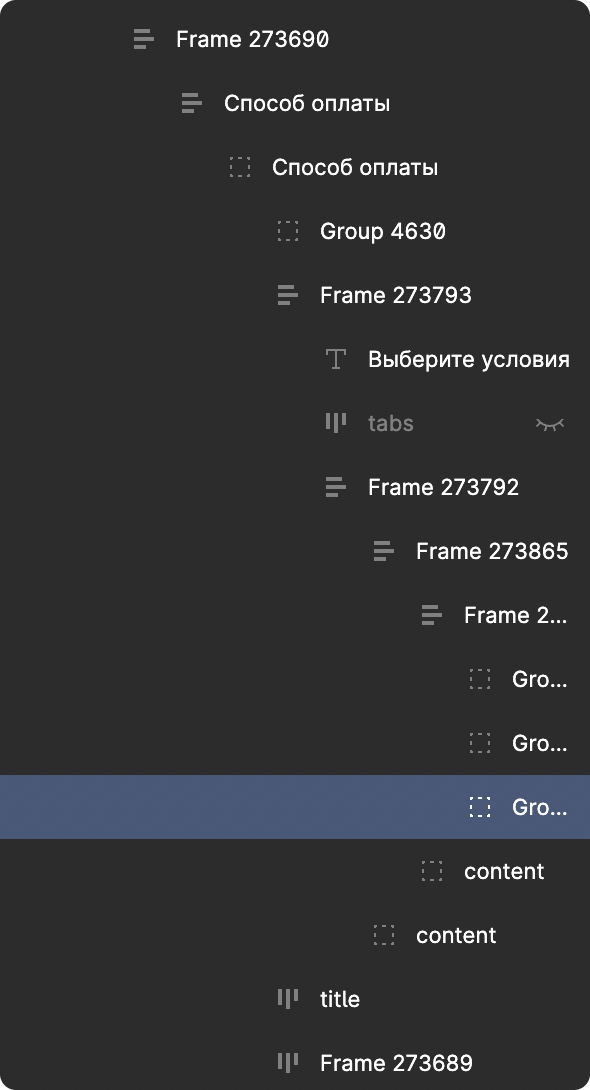Click the group icon next to Group 4630
Viewport: 590px width, 1090px height.
tap(287, 231)
